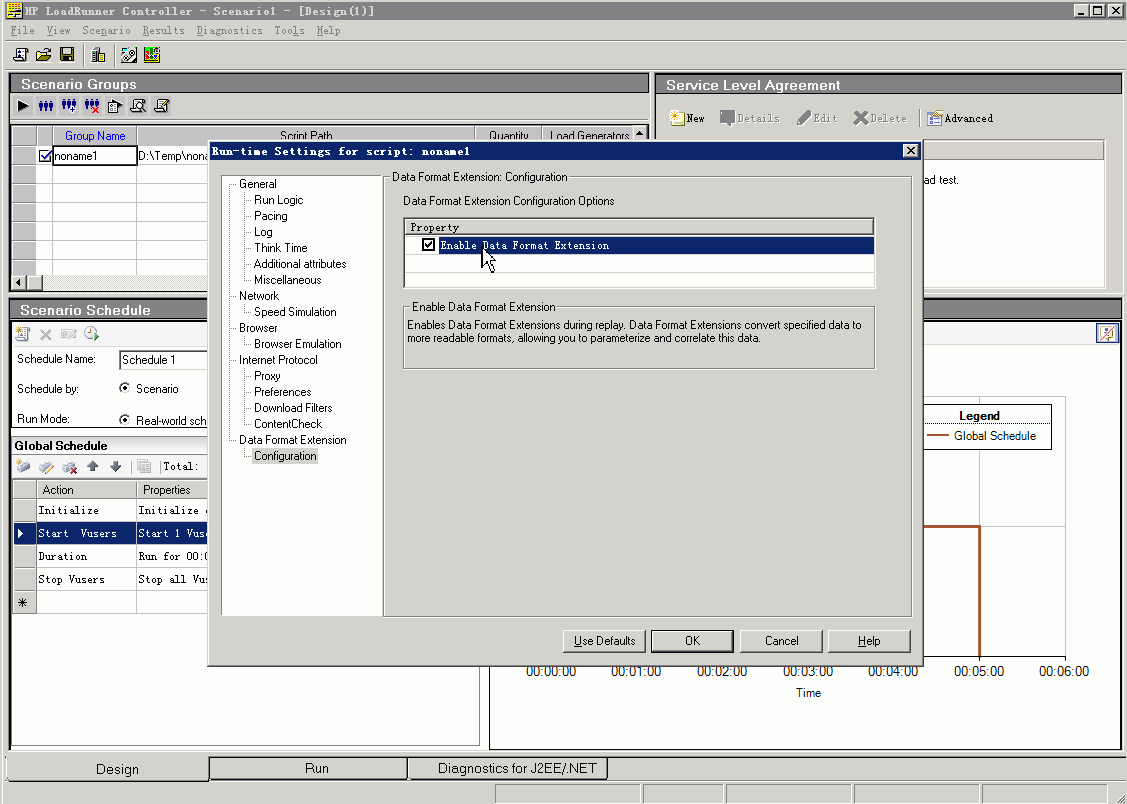Switch to Diagnostics for J2EE/.NET tab
The image size is (1127, 804).
(508, 768)
